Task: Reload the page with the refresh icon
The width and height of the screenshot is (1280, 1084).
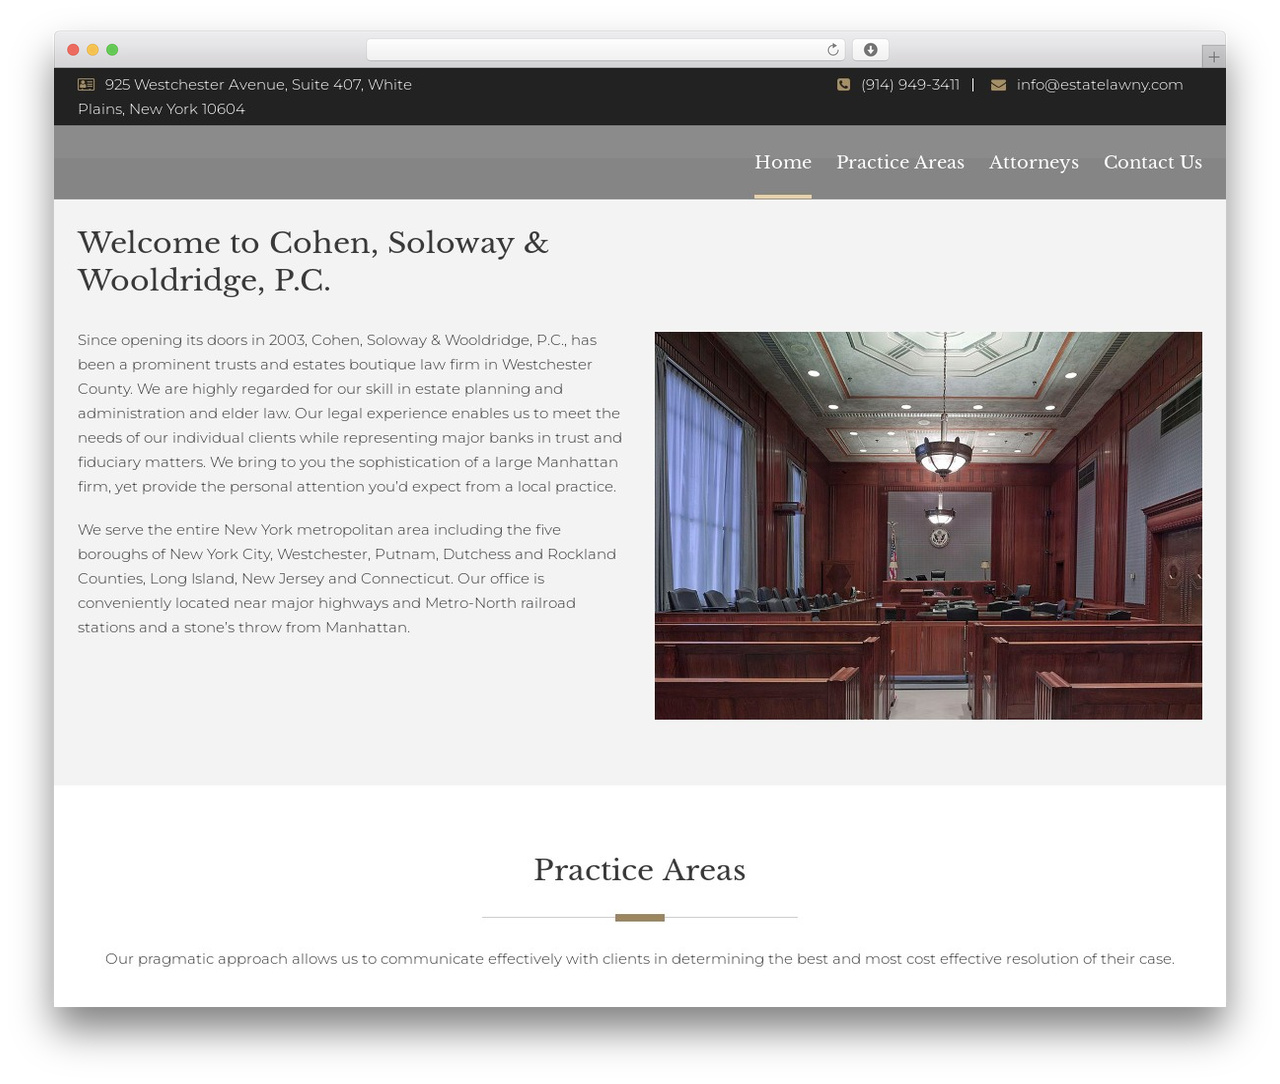Action: click(x=832, y=50)
